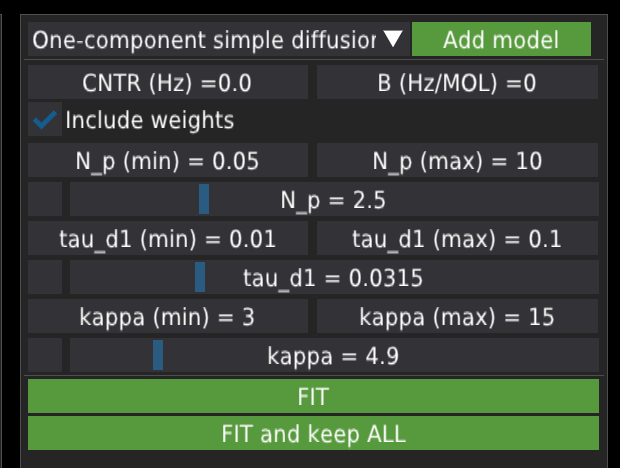The height and width of the screenshot is (468, 620).
Task: Click the kappa = 4.9 slider handle
Action: [x=158, y=355]
